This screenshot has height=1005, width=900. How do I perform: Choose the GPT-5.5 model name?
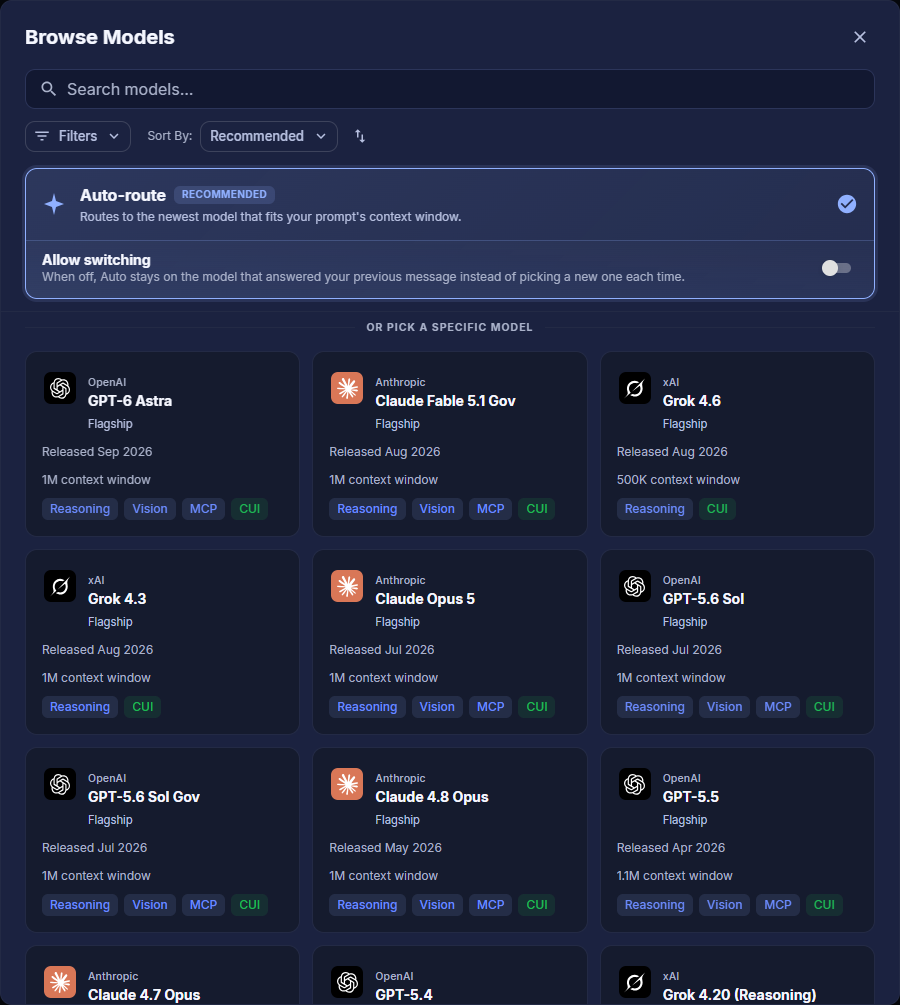pos(690,797)
